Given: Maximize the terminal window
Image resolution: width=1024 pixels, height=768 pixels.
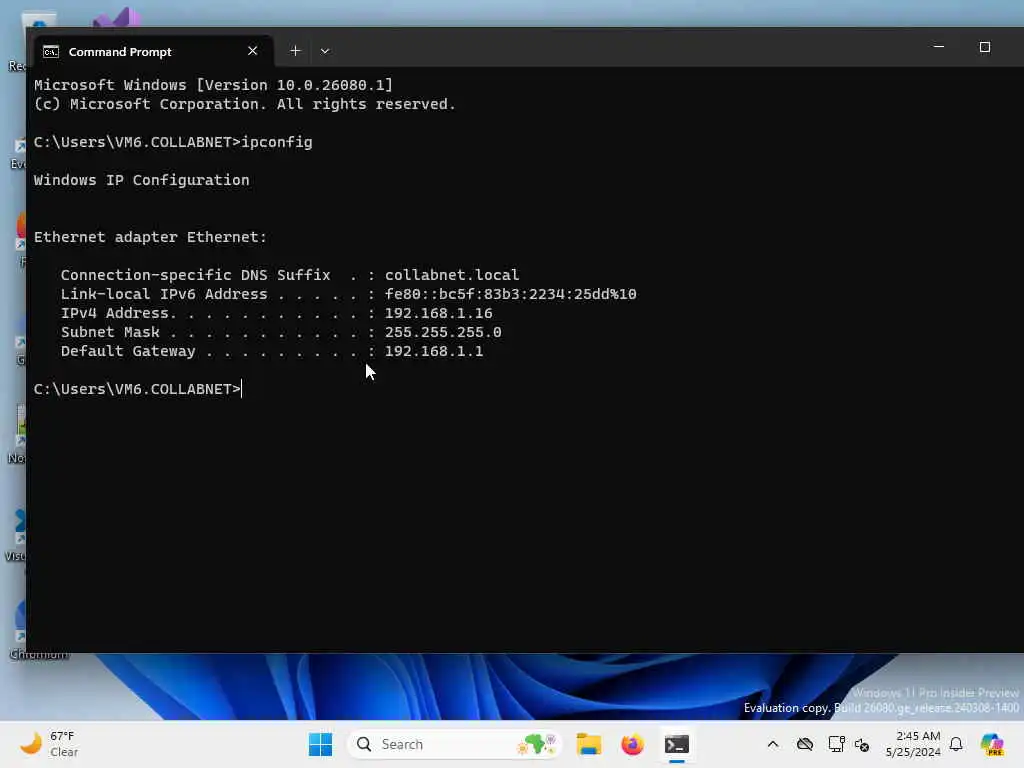Looking at the screenshot, I should tap(985, 47).
